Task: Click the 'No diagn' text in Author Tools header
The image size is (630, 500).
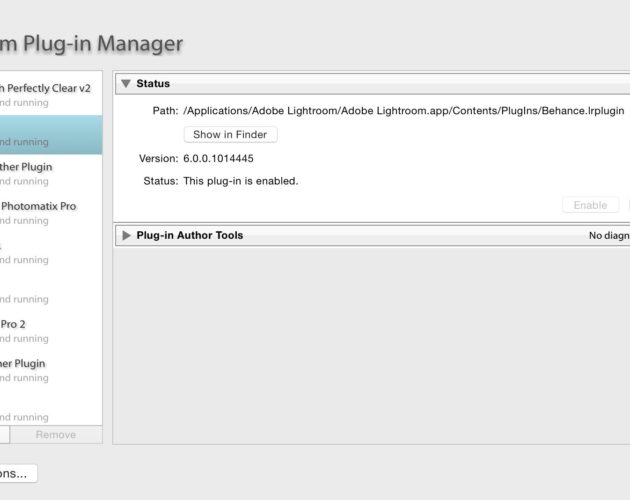Action: pyautogui.click(x=609, y=236)
